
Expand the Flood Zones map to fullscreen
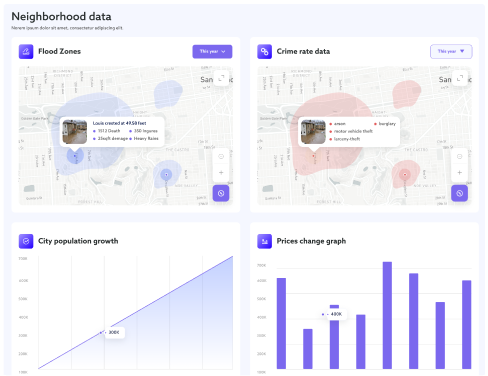pyautogui.click(x=221, y=78)
